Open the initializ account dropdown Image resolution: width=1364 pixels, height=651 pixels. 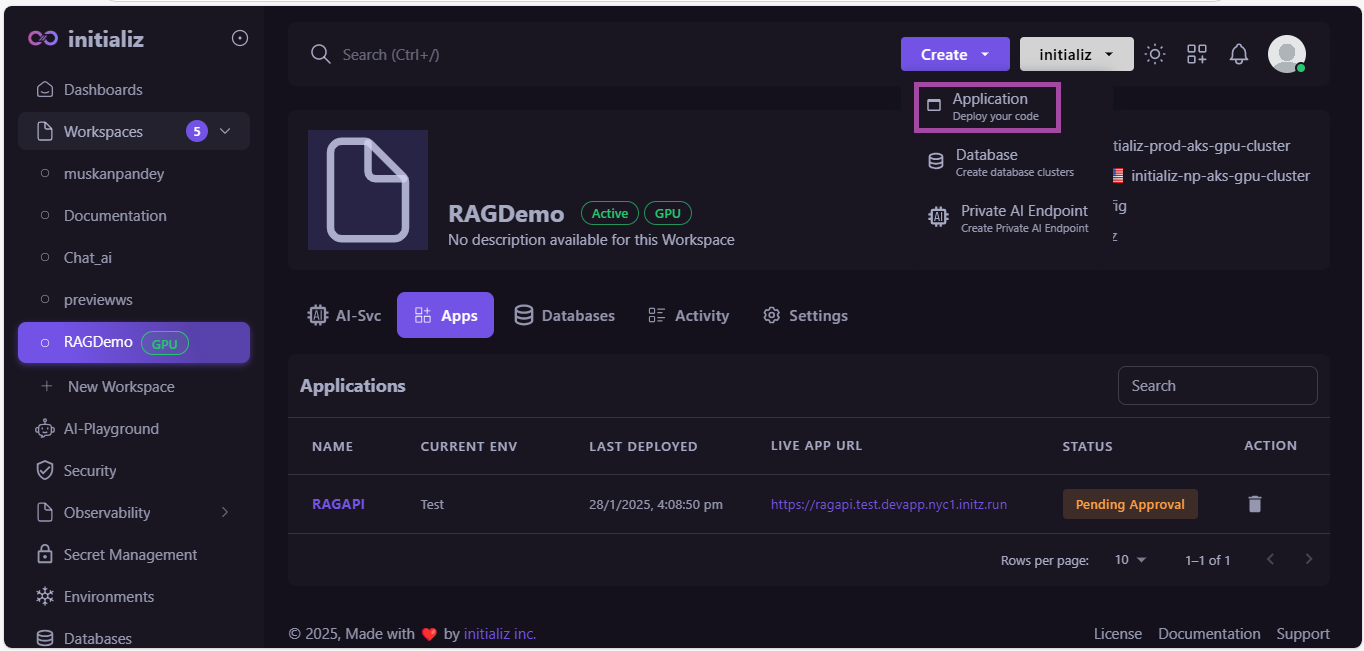1076,54
